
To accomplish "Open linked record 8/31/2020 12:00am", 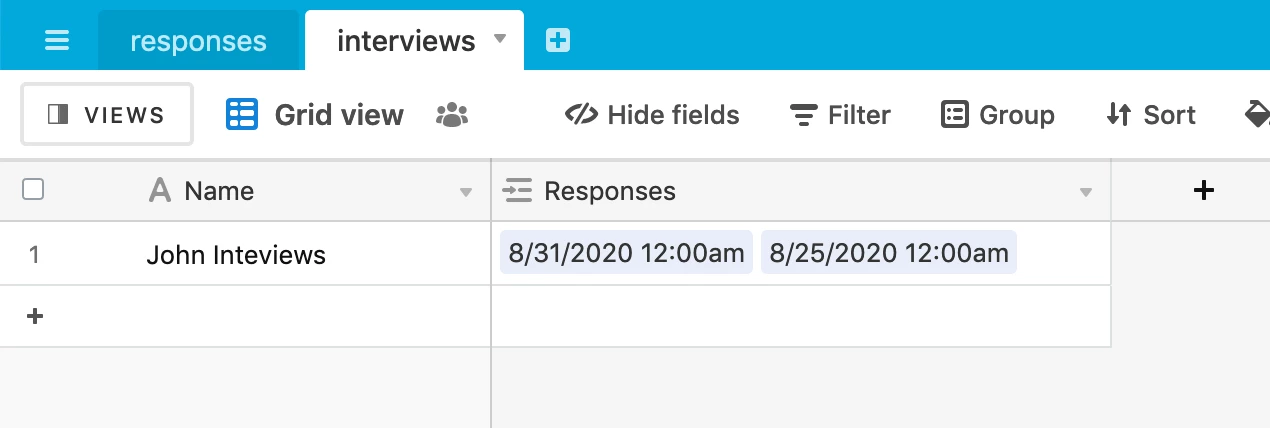I will pos(626,253).
